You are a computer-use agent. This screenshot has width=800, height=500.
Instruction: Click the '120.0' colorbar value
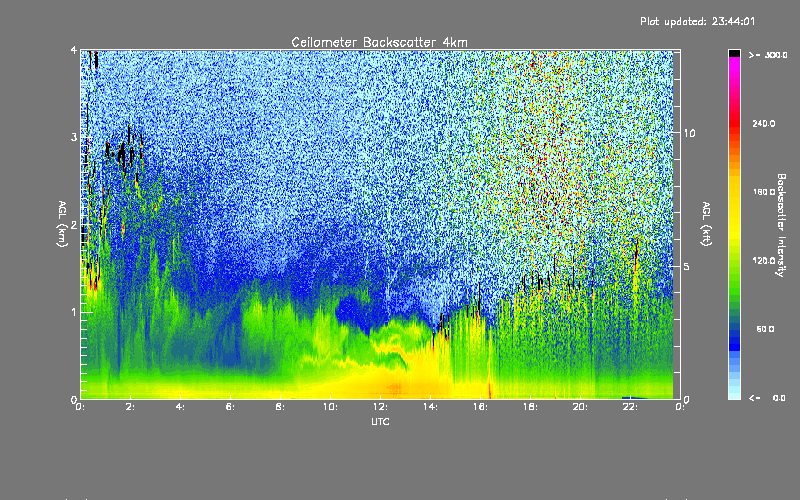pos(764,260)
